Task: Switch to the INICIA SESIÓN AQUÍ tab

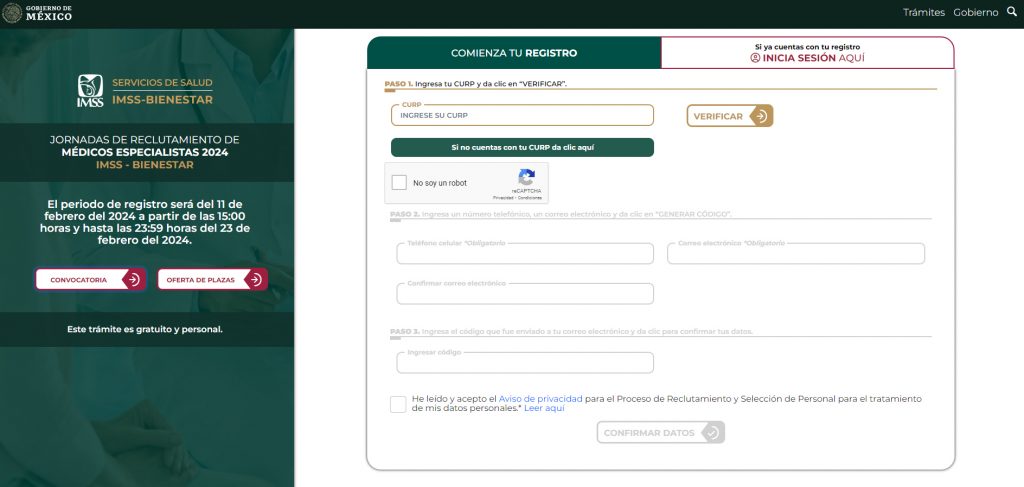Action: (807, 53)
